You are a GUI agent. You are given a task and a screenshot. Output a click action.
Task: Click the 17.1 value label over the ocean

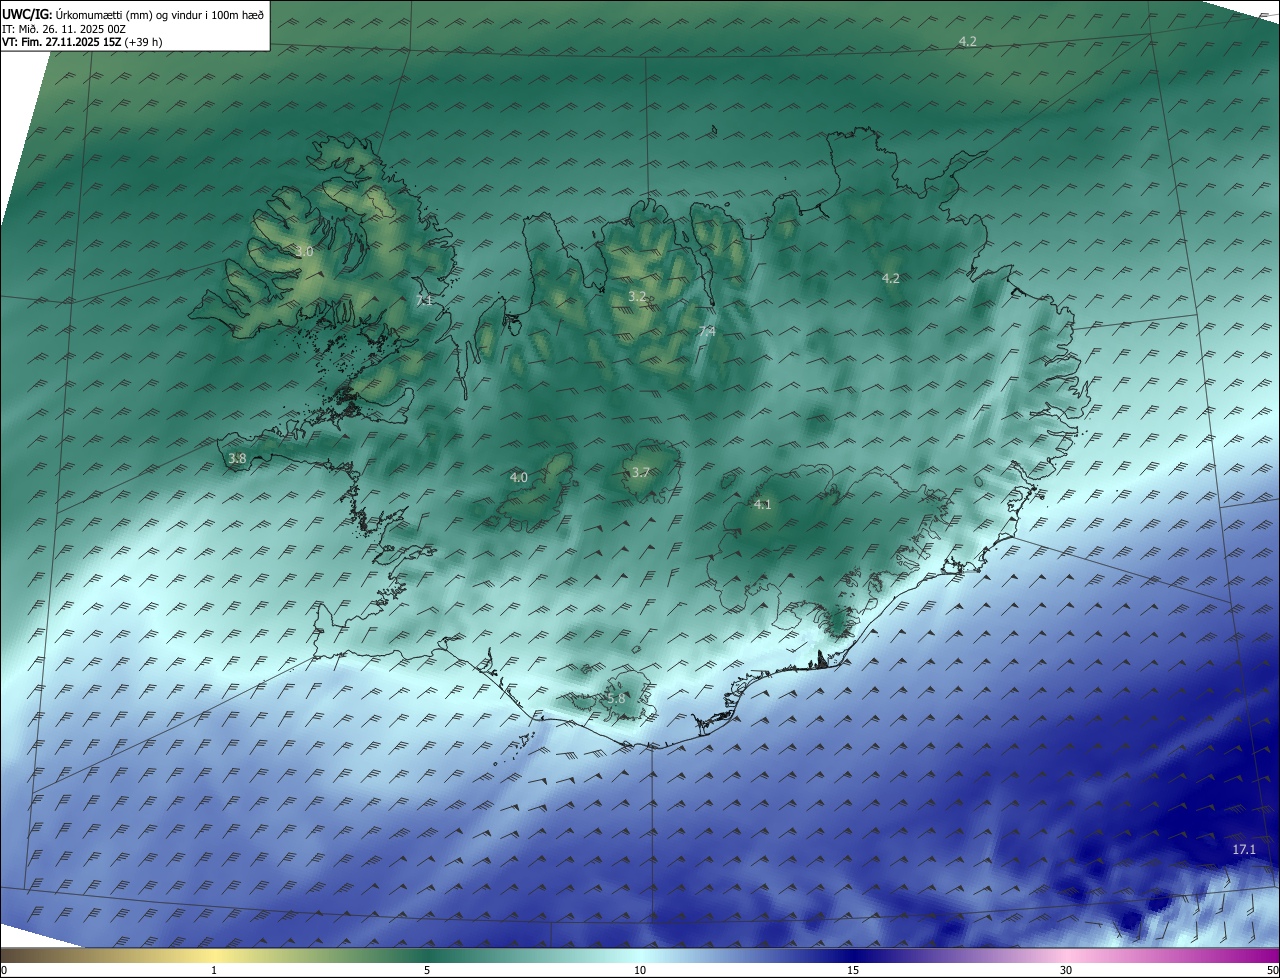coord(1243,849)
